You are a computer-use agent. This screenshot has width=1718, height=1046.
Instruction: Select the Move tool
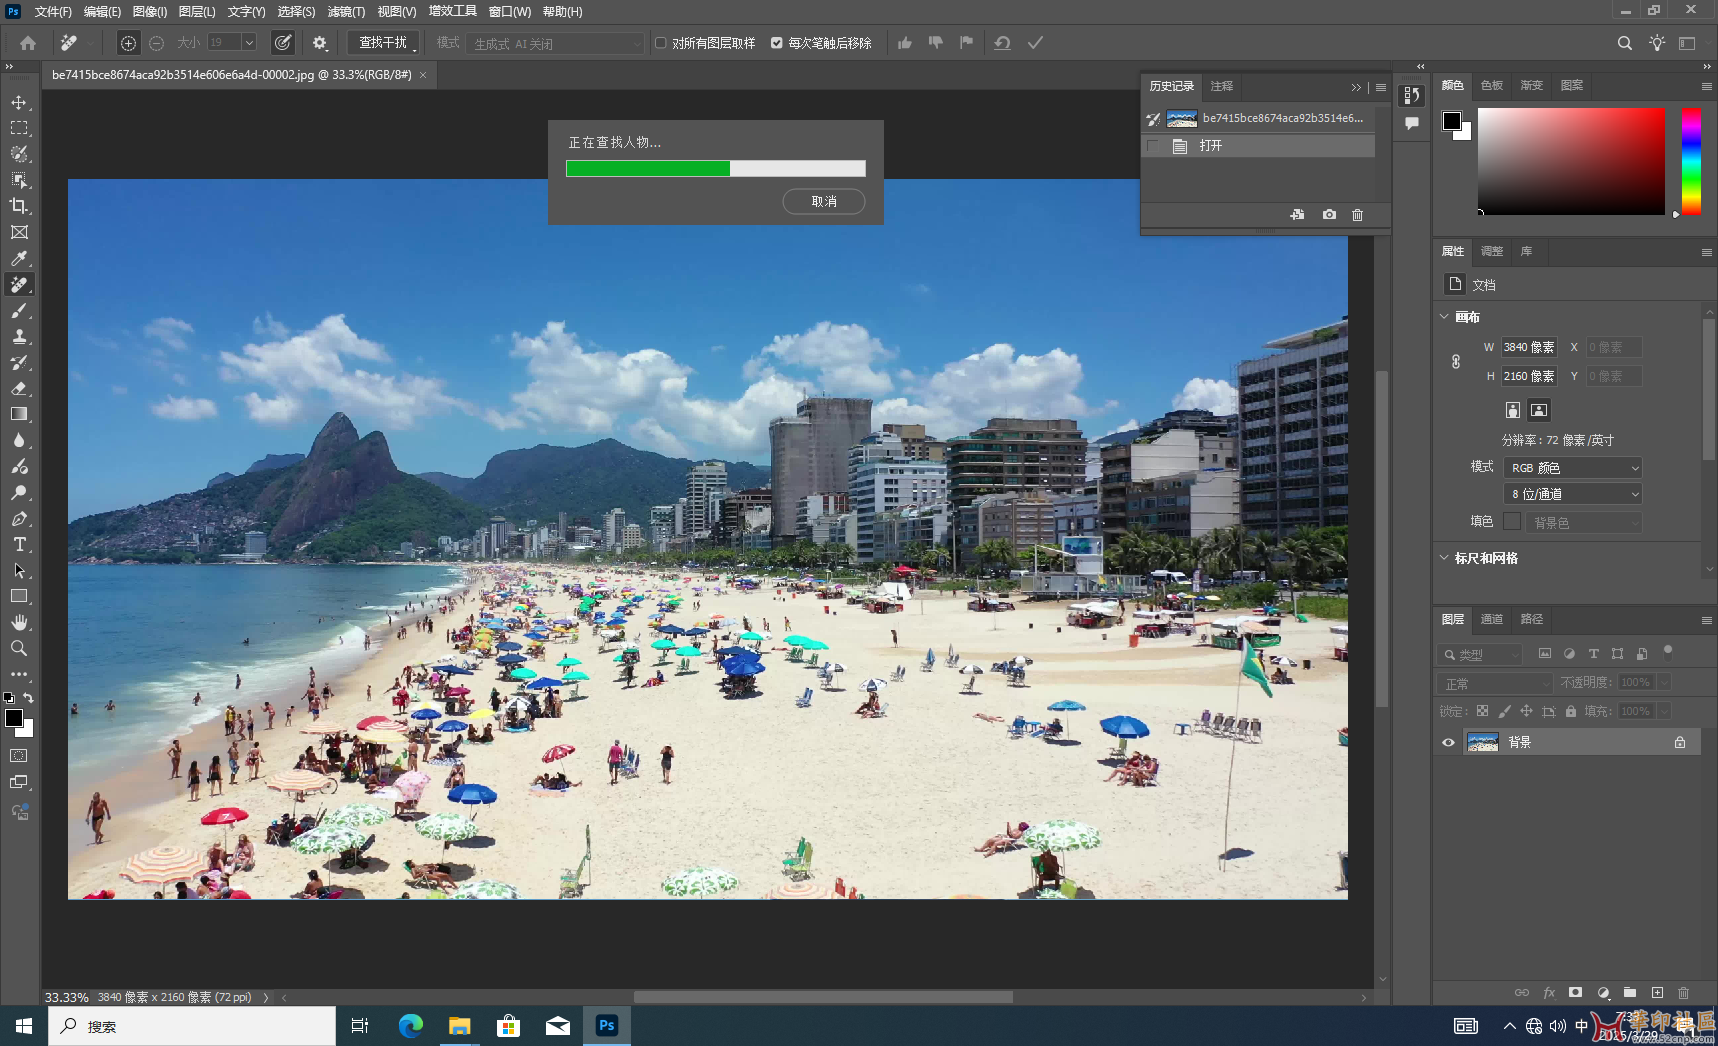19,102
